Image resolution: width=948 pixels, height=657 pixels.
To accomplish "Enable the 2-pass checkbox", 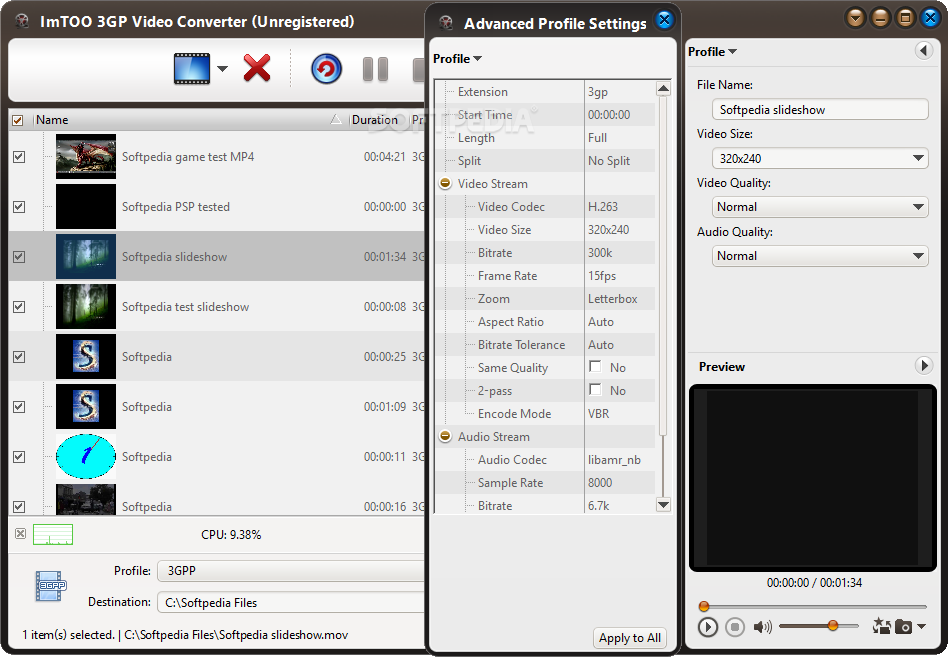I will coord(596,389).
